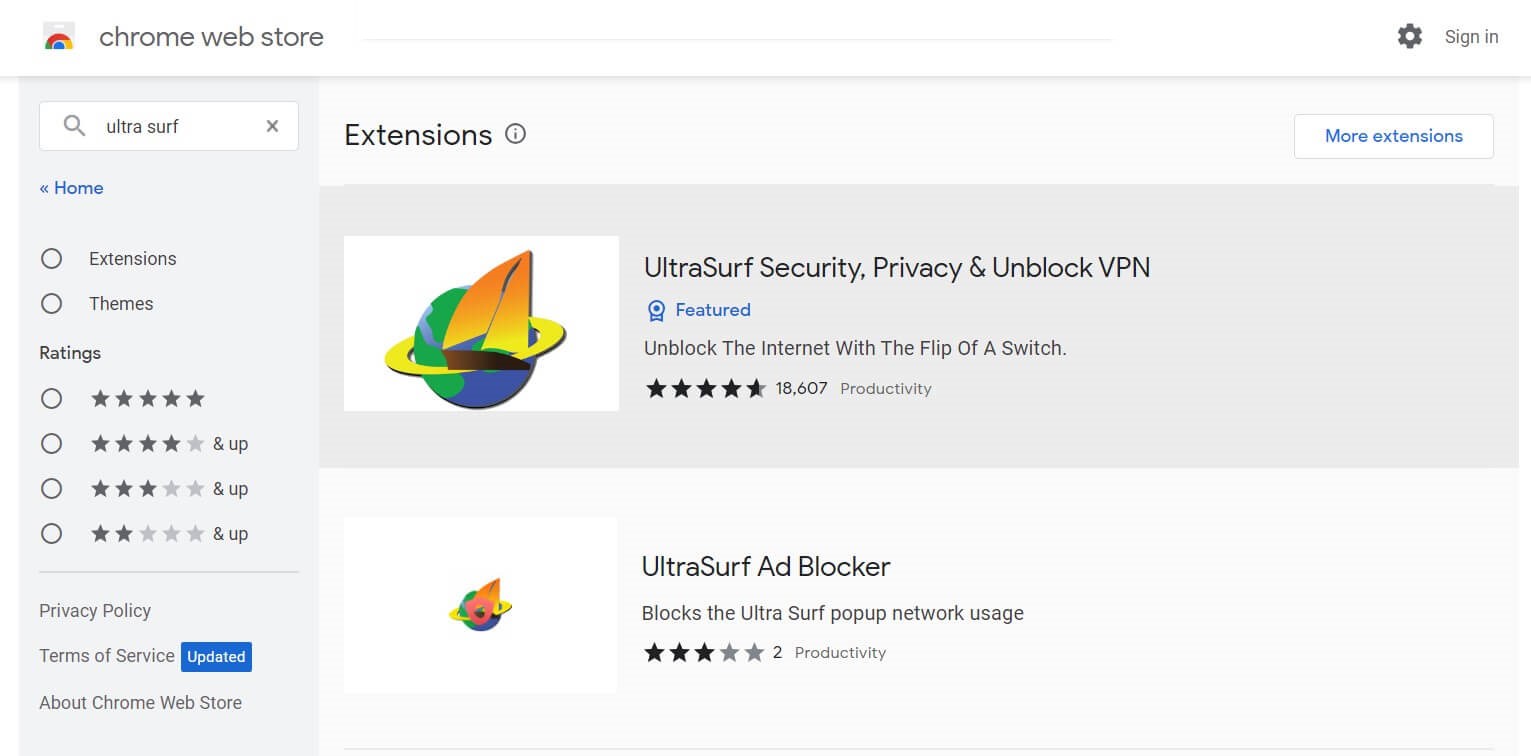Filter by two stars & up
The width and height of the screenshot is (1531, 756).
click(52, 534)
